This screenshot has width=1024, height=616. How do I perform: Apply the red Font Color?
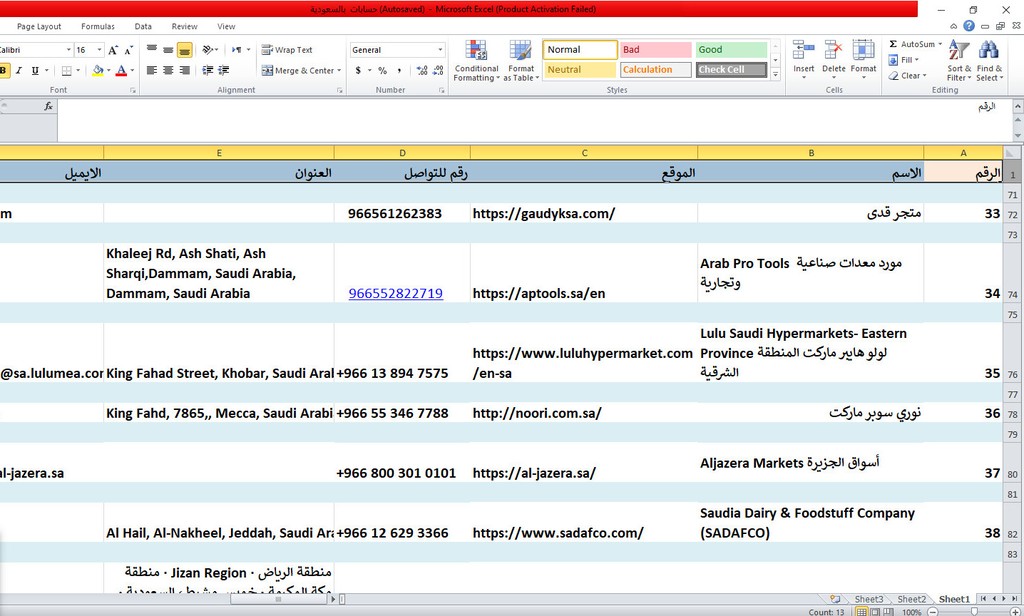point(121,71)
